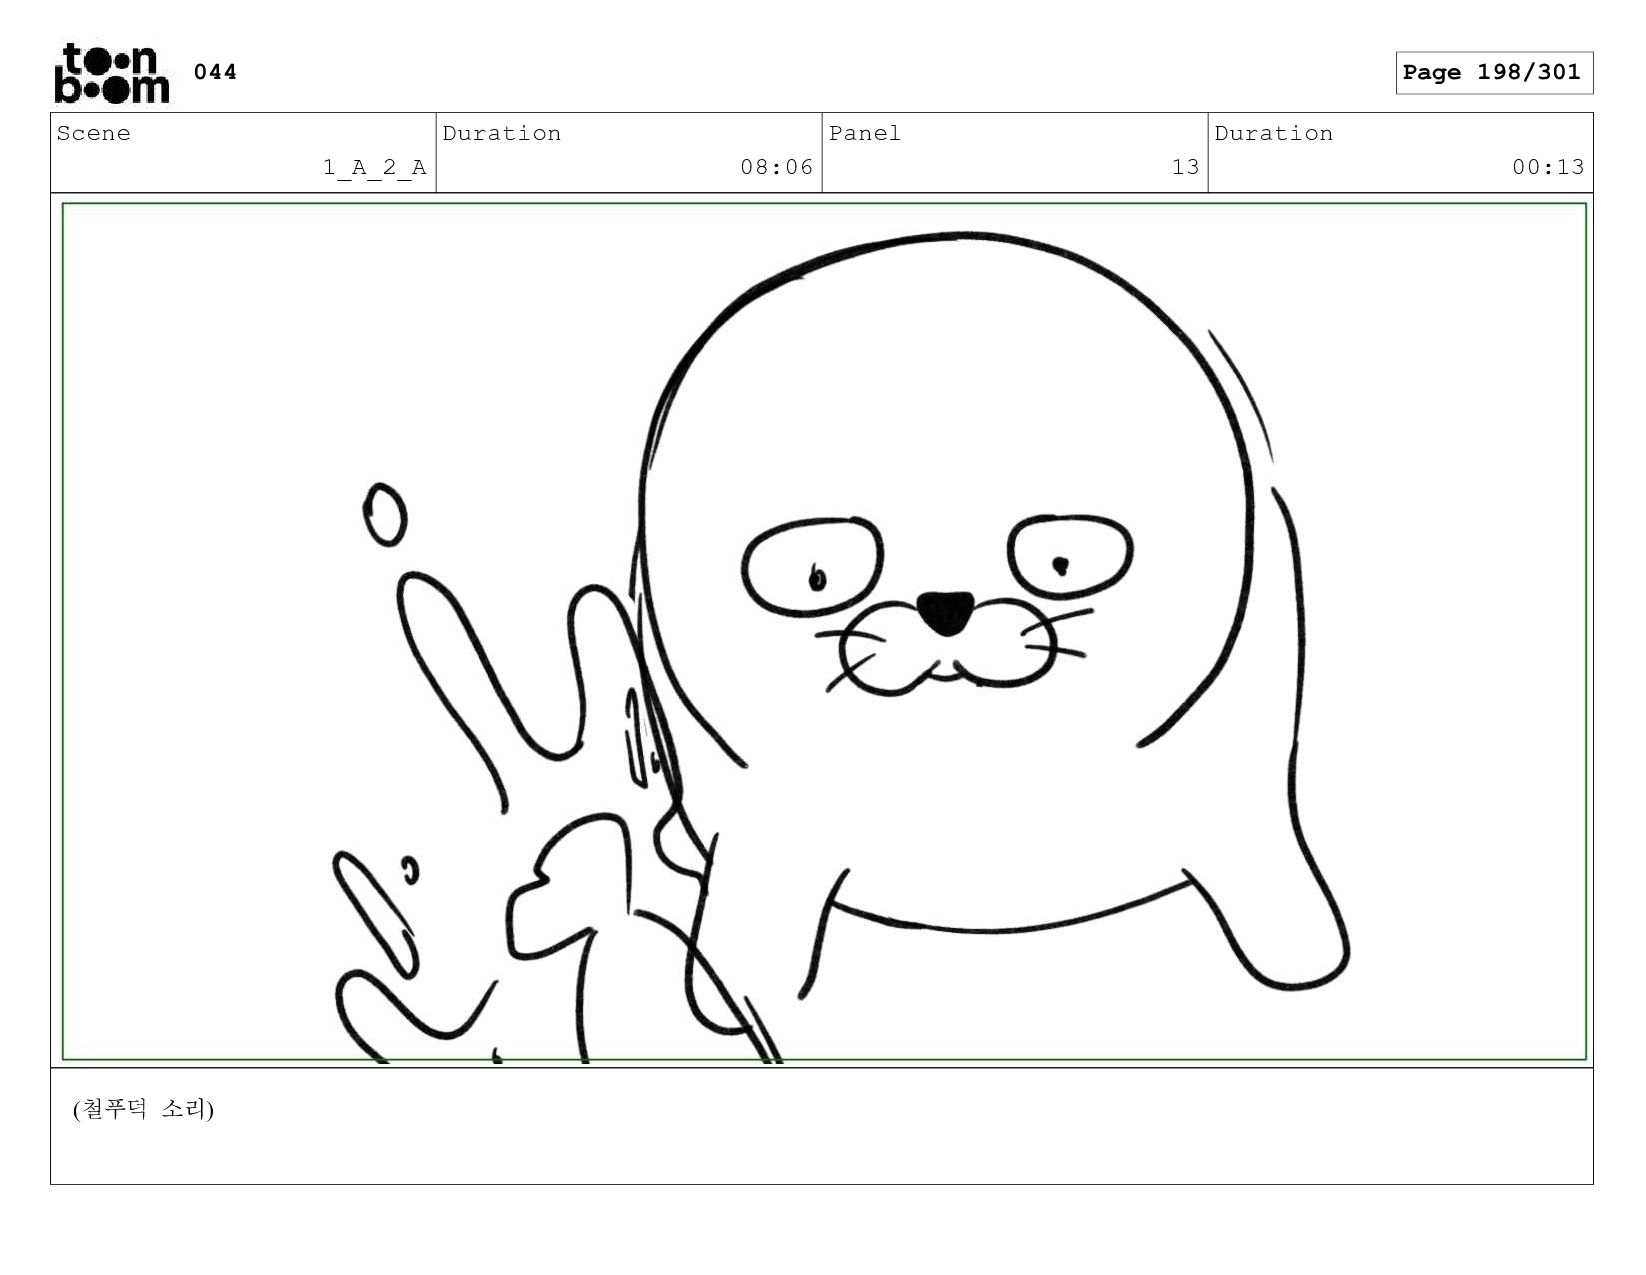Click scene name 1_A_2_A
1646x1275 pixels.
click(374, 167)
